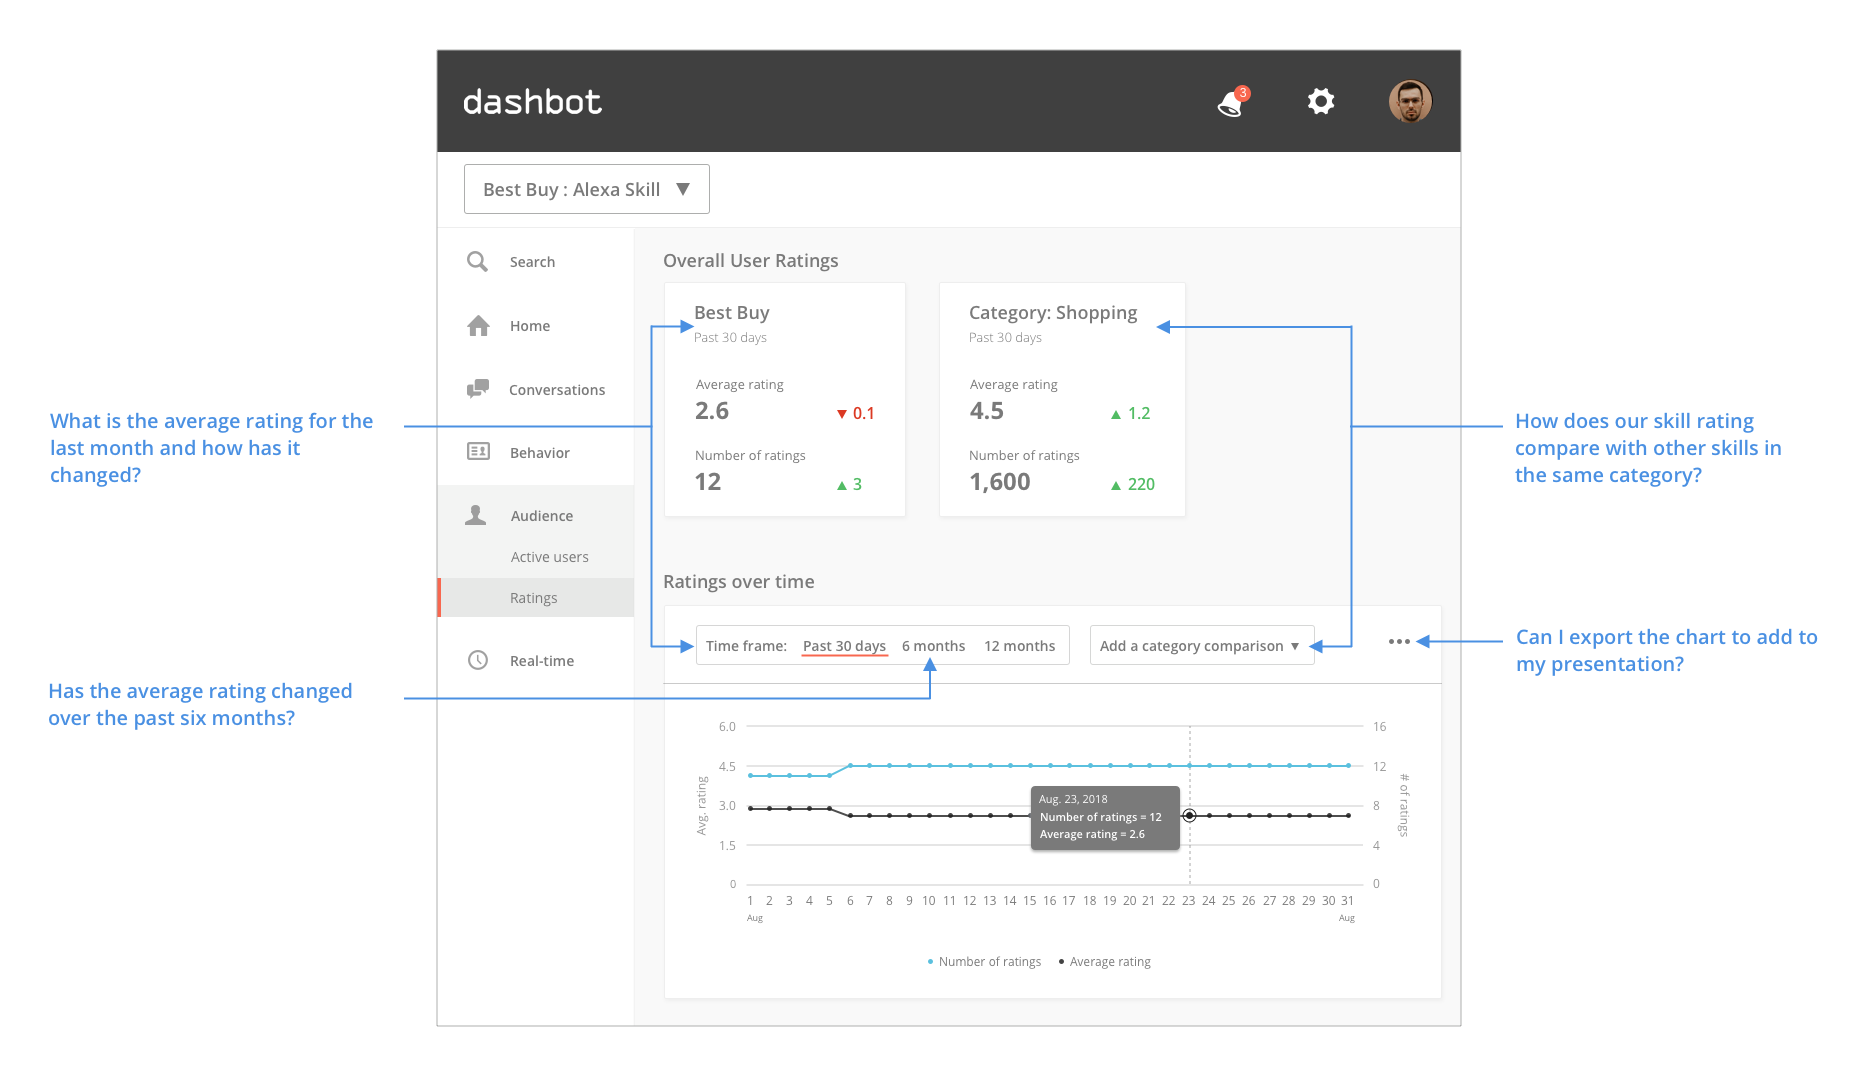The width and height of the screenshot is (1875, 1071).
Task: Open the three-dot chart options menu
Action: [x=1399, y=642]
